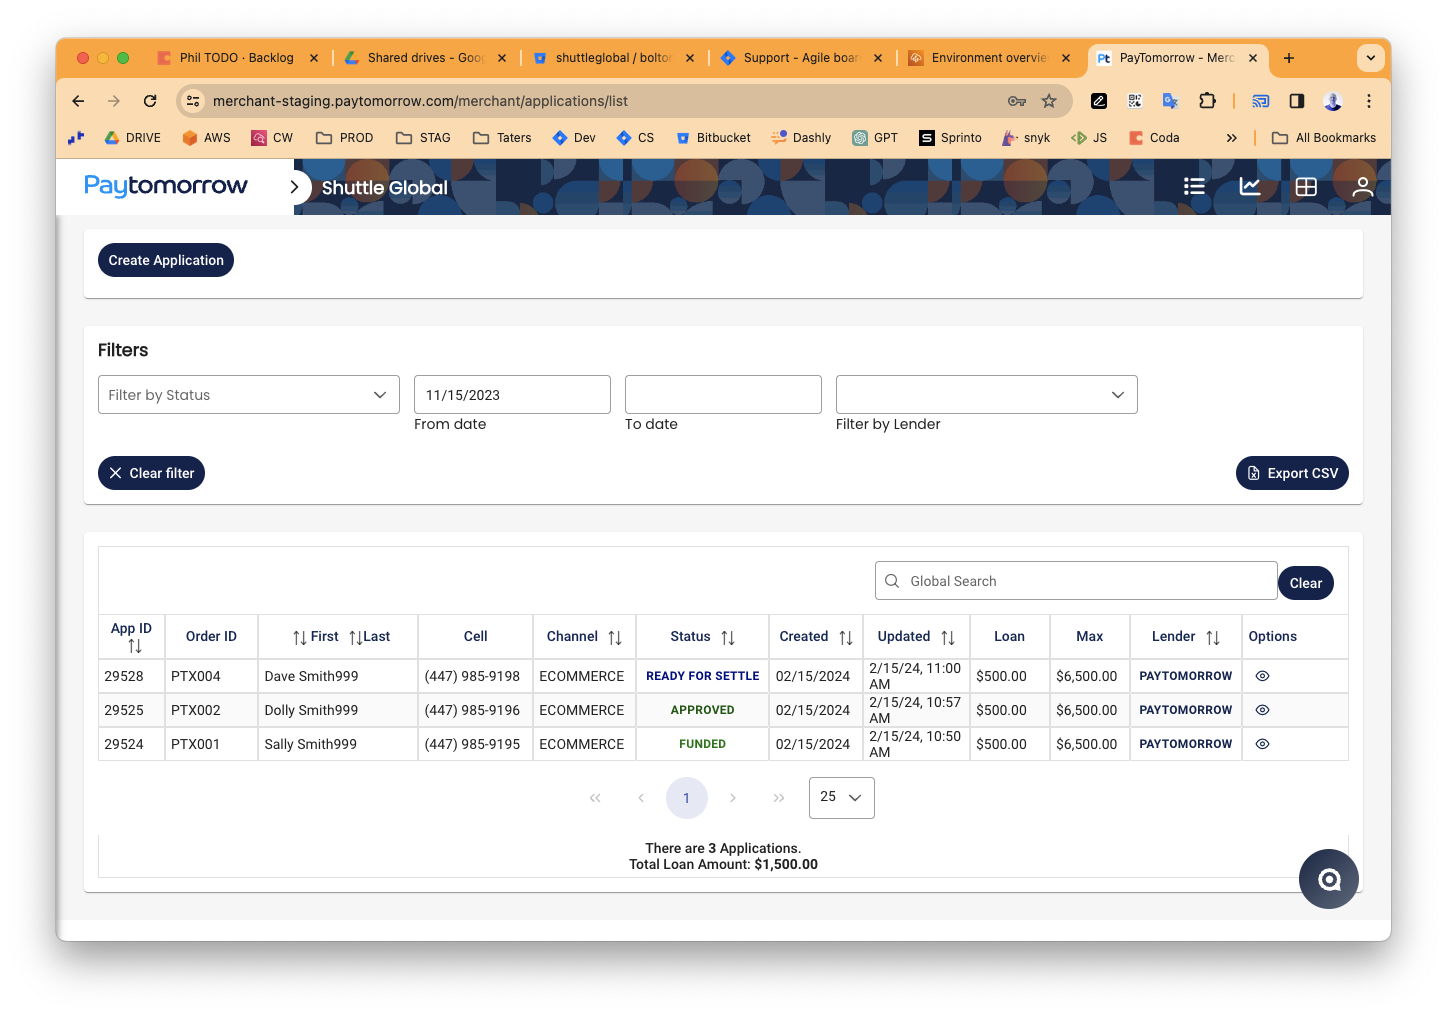
Task: Open the list view icon in header
Action: coord(1194,187)
